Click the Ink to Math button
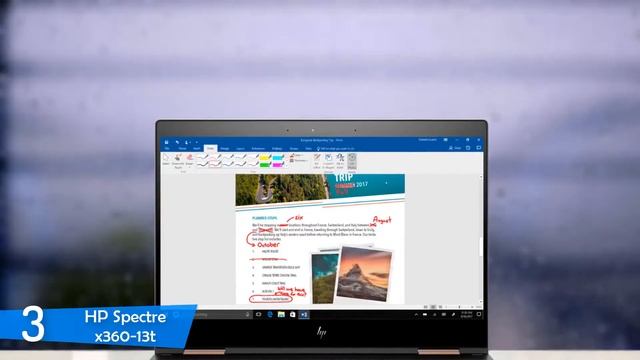 [340, 161]
